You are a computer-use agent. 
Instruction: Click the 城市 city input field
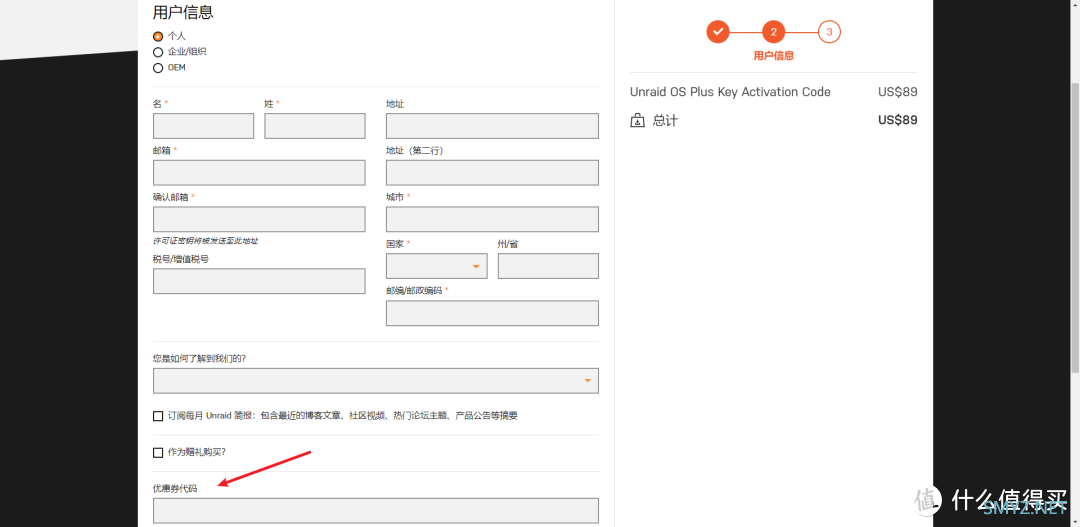pos(492,219)
